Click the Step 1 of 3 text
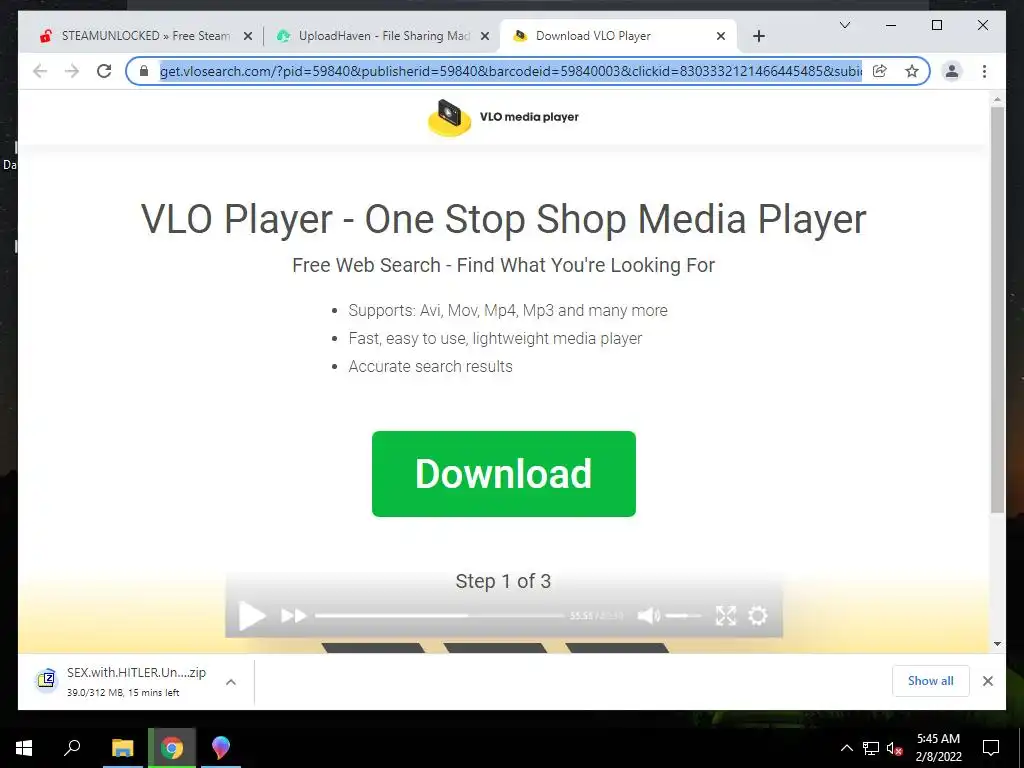The image size is (1024, 768). [x=503, y=581]
